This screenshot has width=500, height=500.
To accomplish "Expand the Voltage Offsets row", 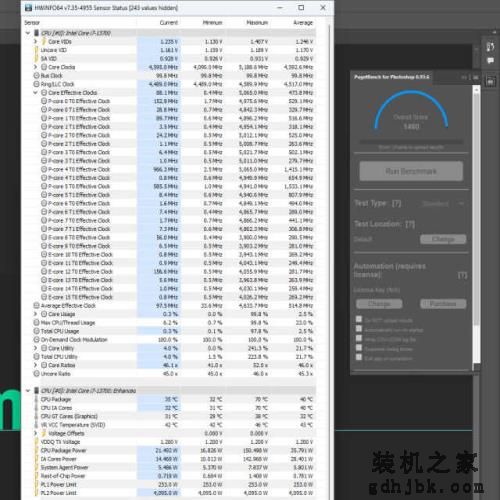I will pyautogui.click(x=36, y=433).
